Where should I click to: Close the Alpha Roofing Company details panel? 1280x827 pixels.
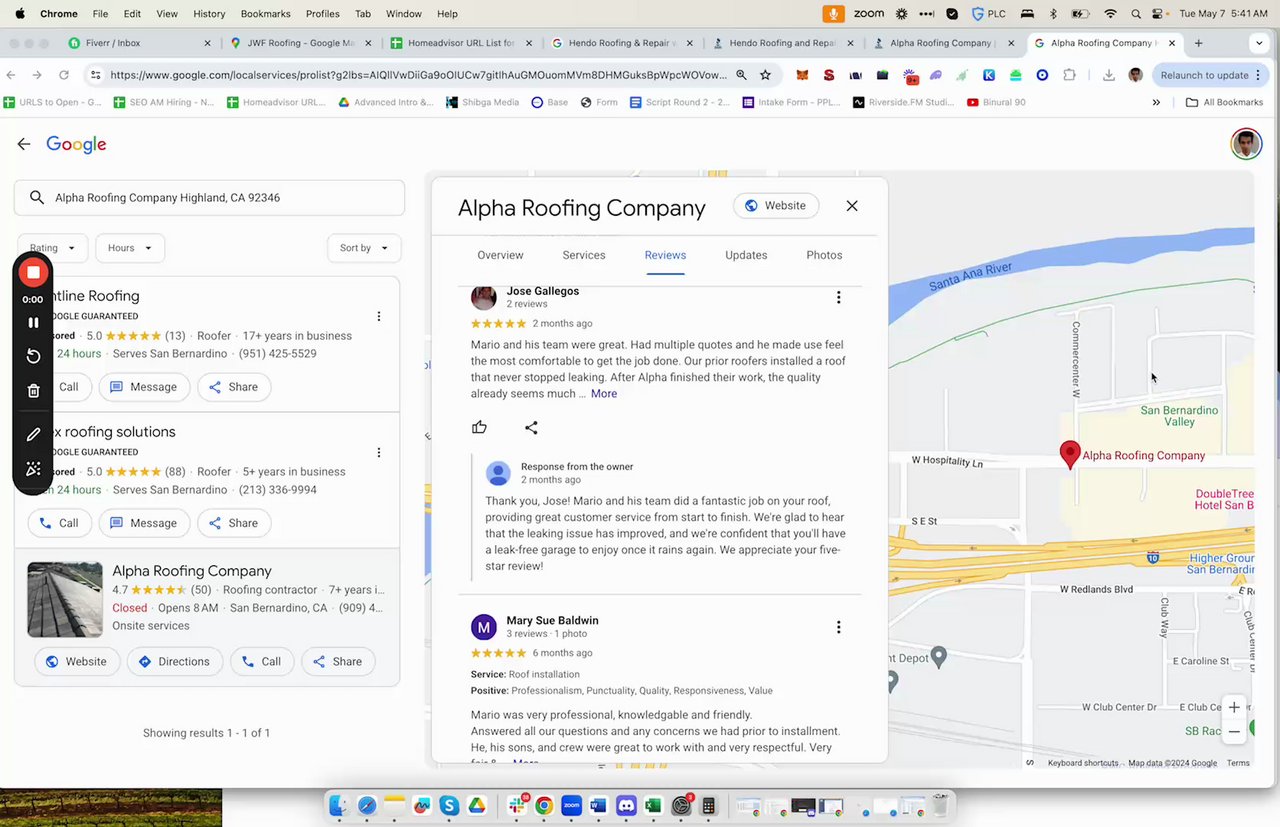tap(852, 206)
